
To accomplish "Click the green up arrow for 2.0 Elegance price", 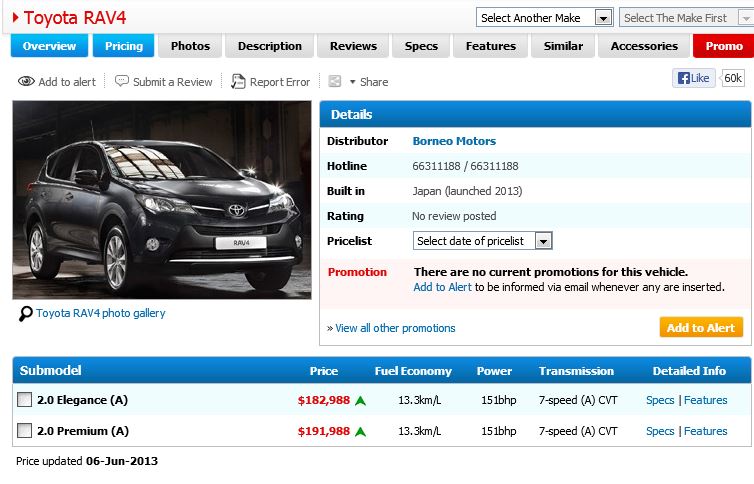I will (360, 400).
